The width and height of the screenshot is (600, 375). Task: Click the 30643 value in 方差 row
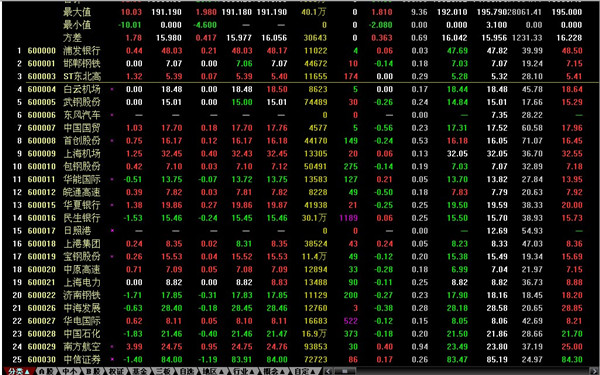coord(315,38)
